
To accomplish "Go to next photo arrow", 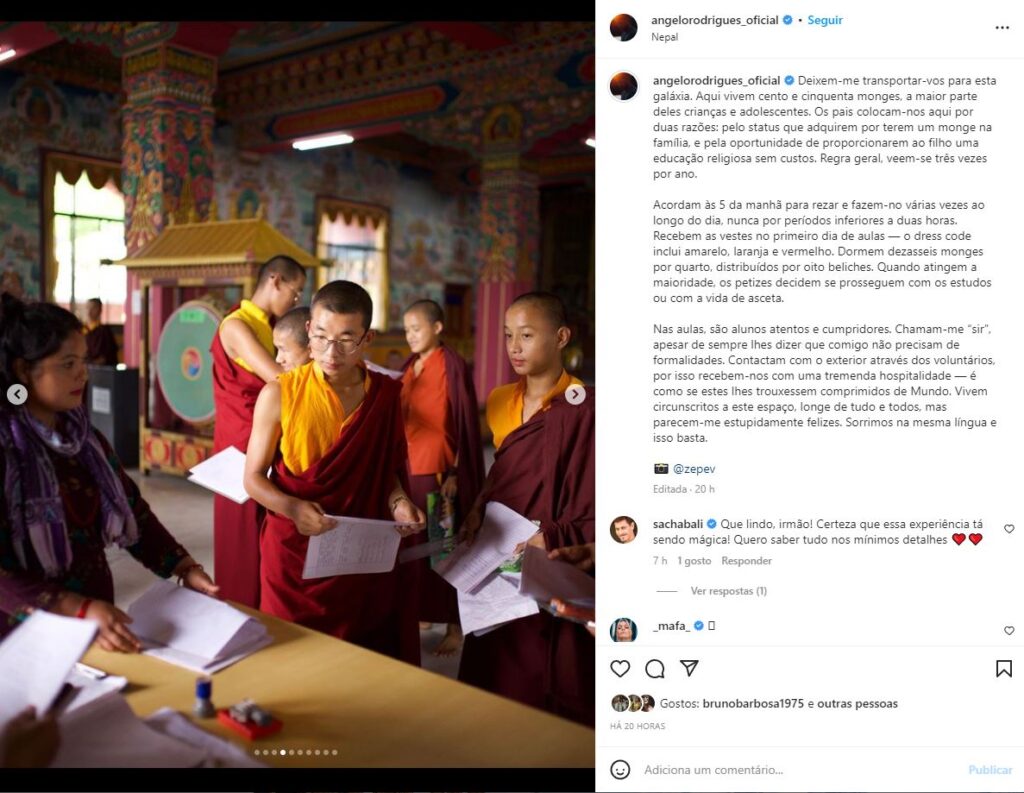I will (575, 395).
